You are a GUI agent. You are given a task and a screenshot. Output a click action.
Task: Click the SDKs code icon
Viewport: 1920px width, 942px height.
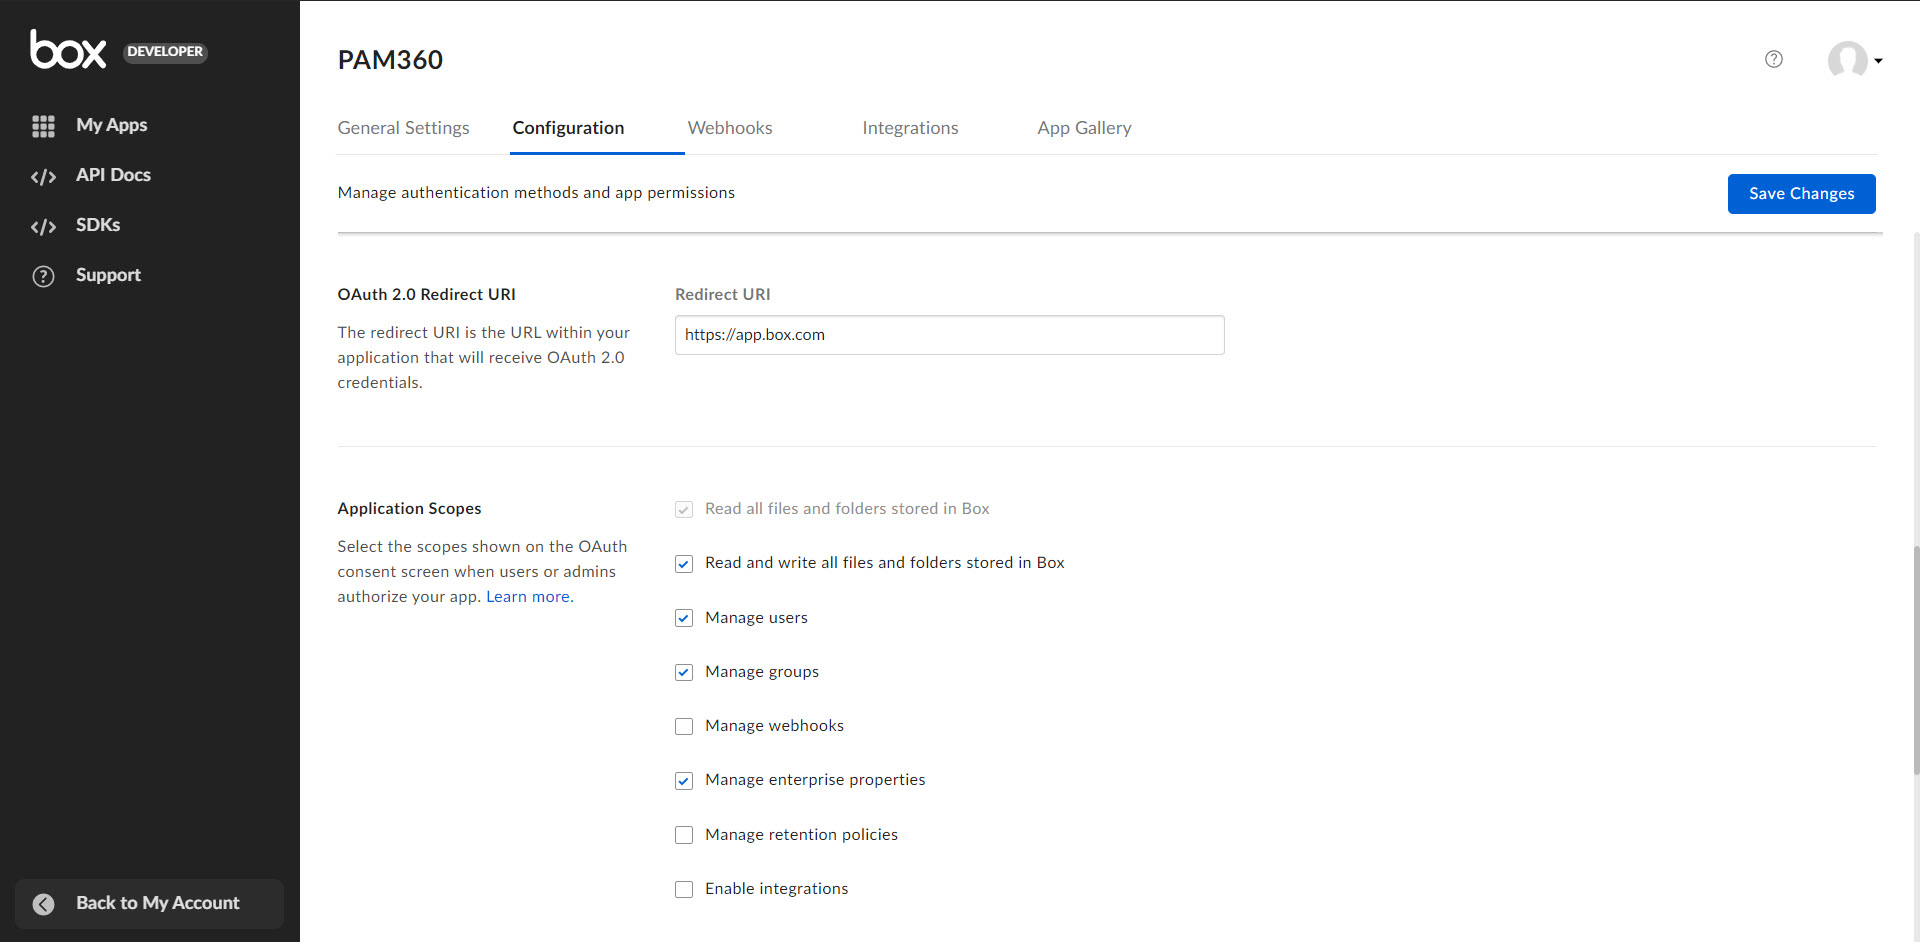click(x=43, y=227)
